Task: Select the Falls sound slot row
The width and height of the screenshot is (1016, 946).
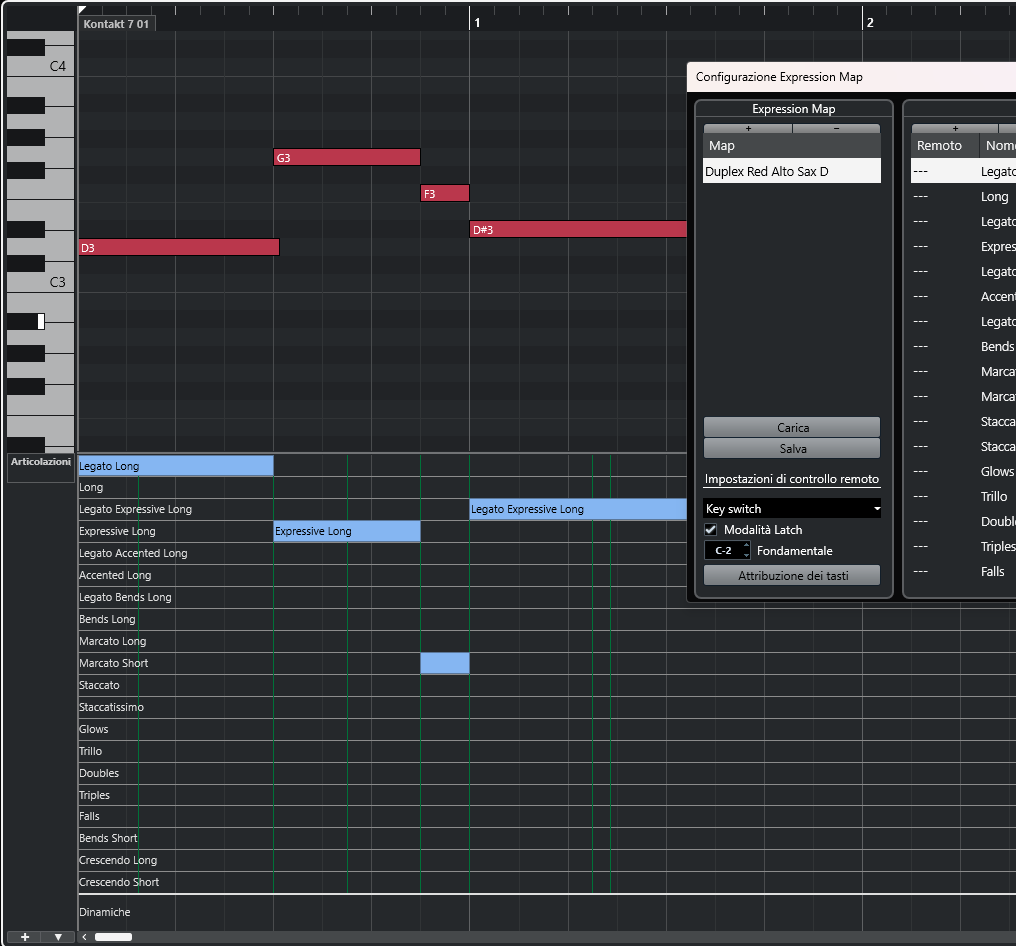Action: [x=964, y=571]
